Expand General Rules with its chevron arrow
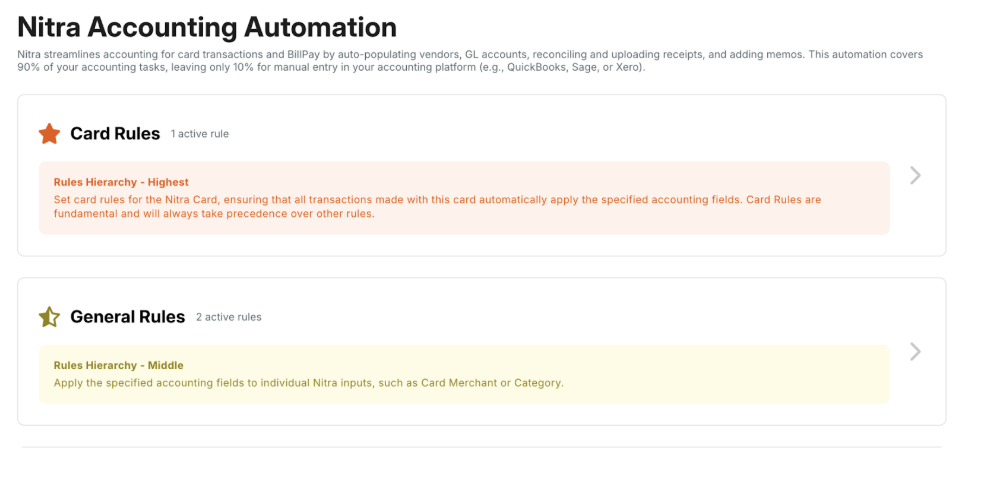Screen dimensions: 992x480 (x=915, y=352)
